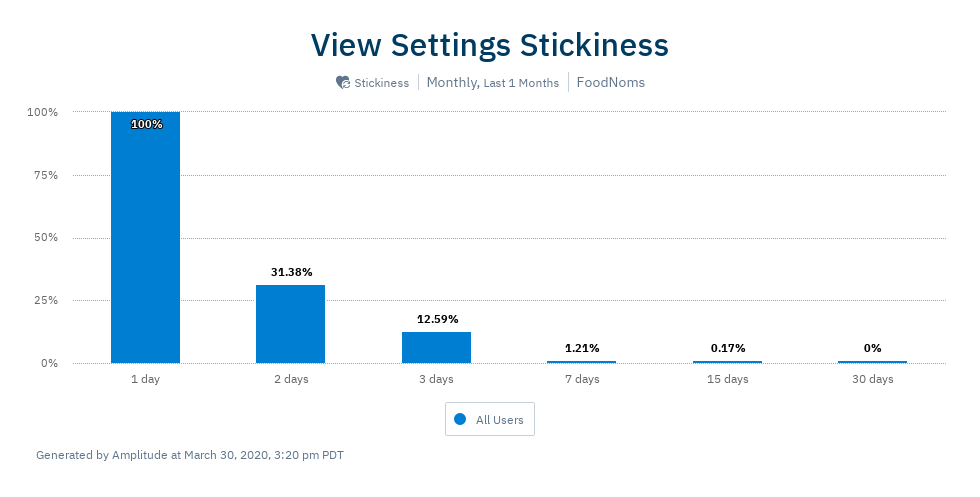
Task: Click the 0.17% data label
Action: pyautogui.click(x=728, y=348)
